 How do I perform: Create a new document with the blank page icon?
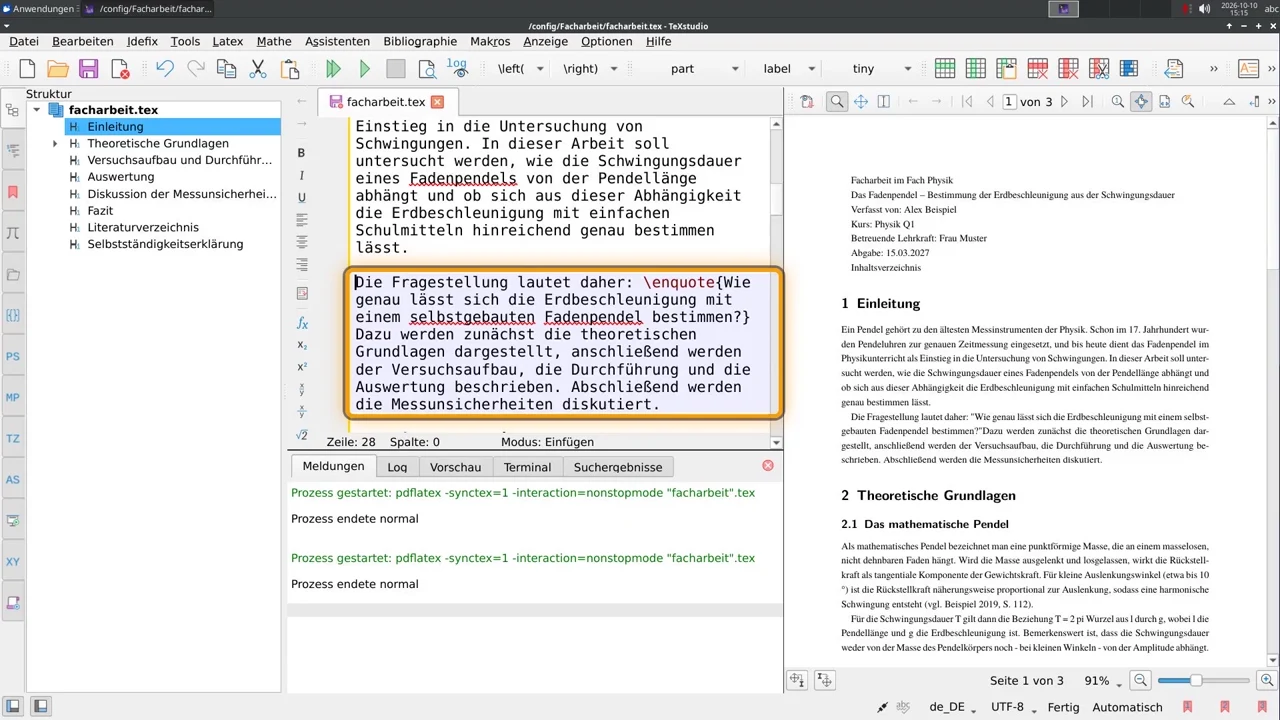[x=27, y=69]
